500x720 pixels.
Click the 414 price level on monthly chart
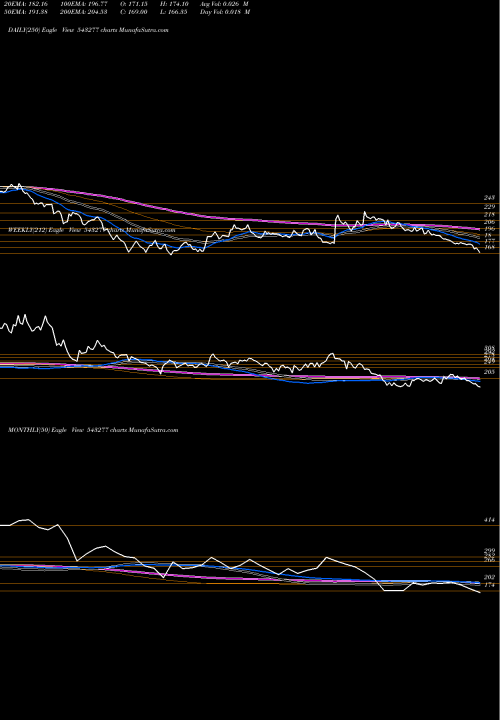pos(489,520)
